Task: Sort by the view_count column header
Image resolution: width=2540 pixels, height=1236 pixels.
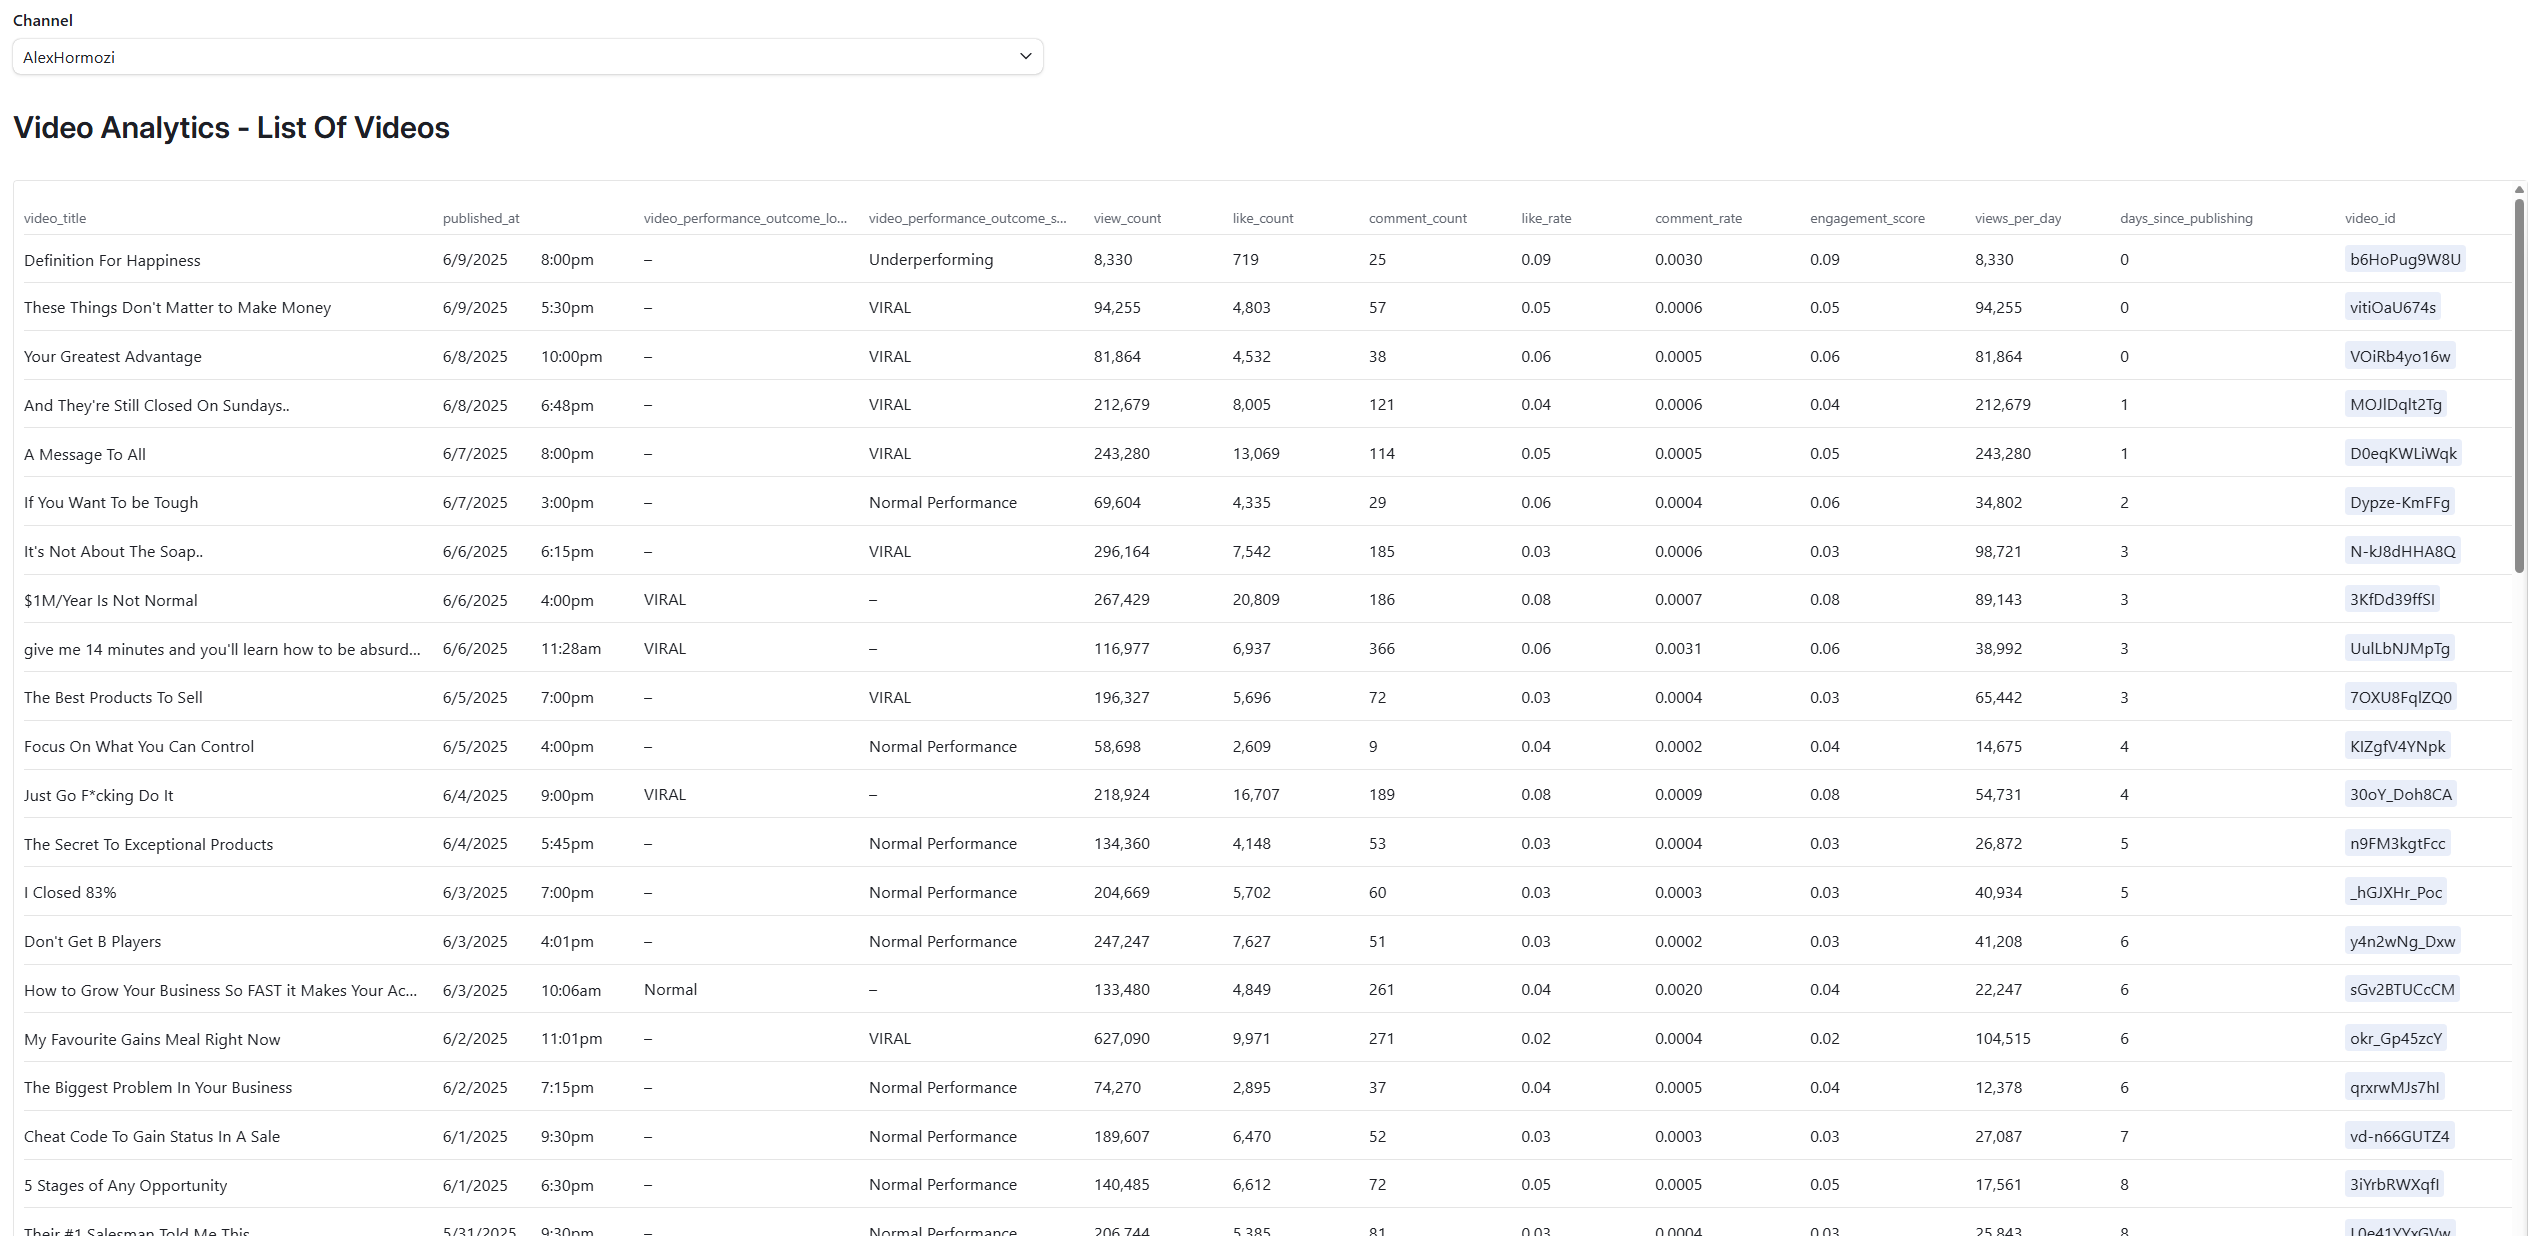Action: [1127, 218]
